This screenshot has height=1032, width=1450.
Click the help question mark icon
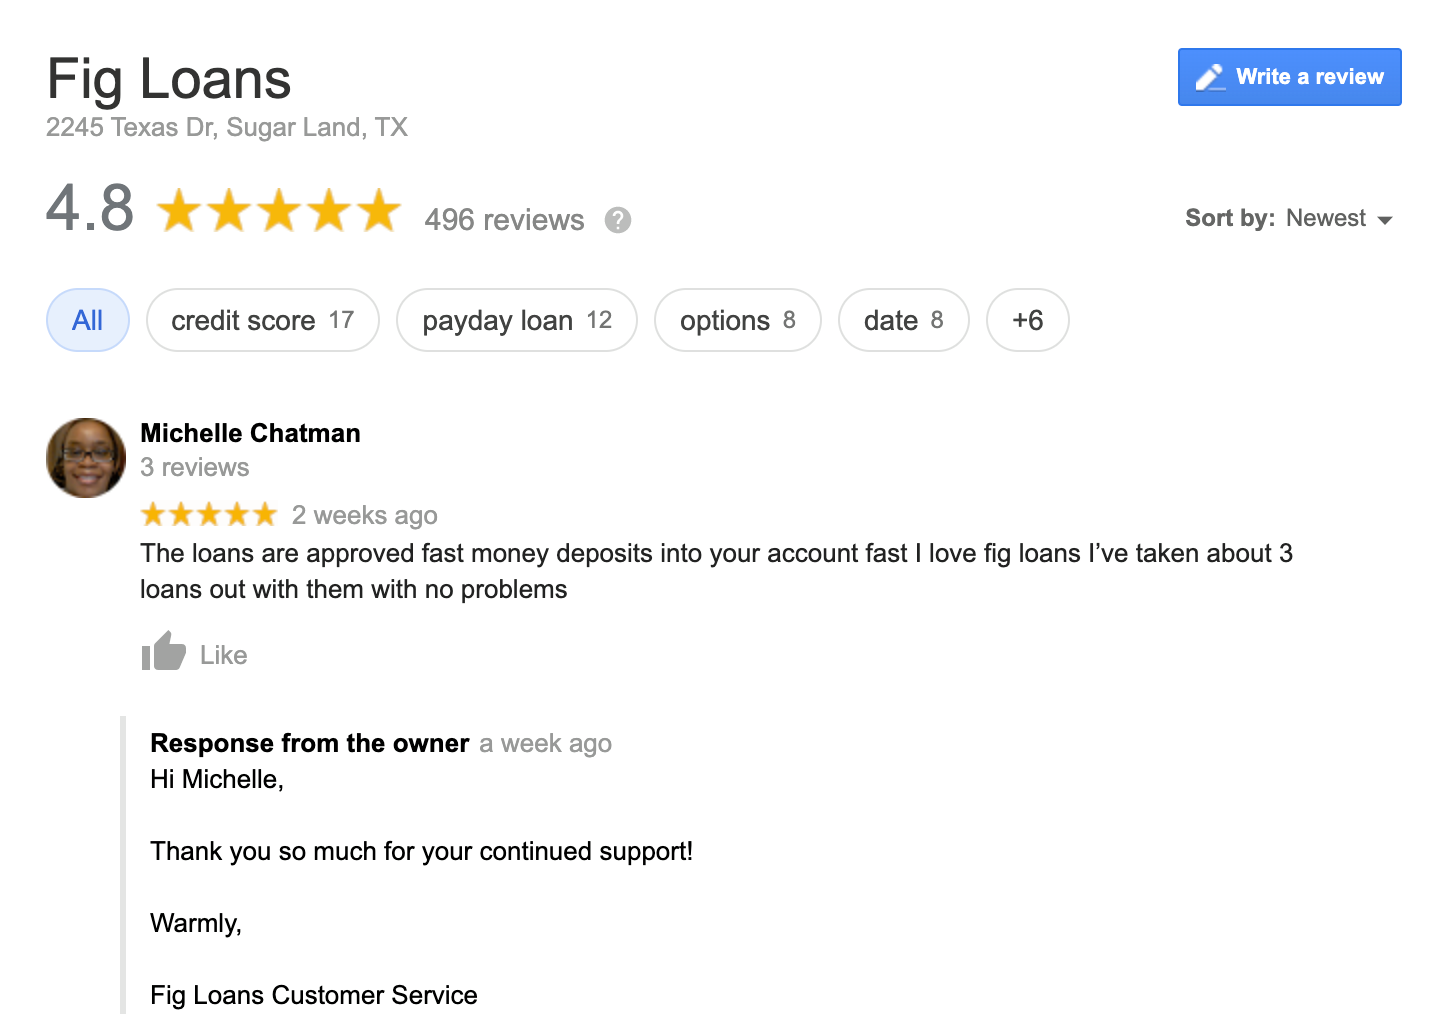click(618, 220)
